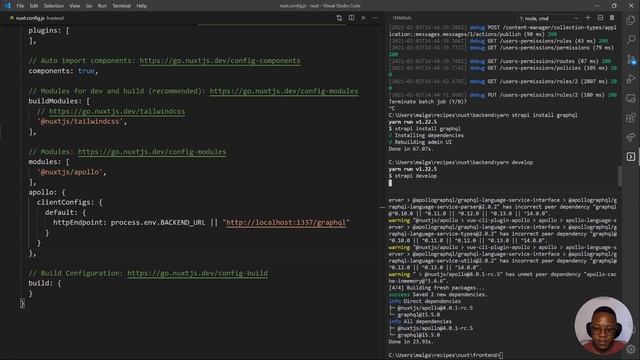Click the 'plugins: [' line

49,30
